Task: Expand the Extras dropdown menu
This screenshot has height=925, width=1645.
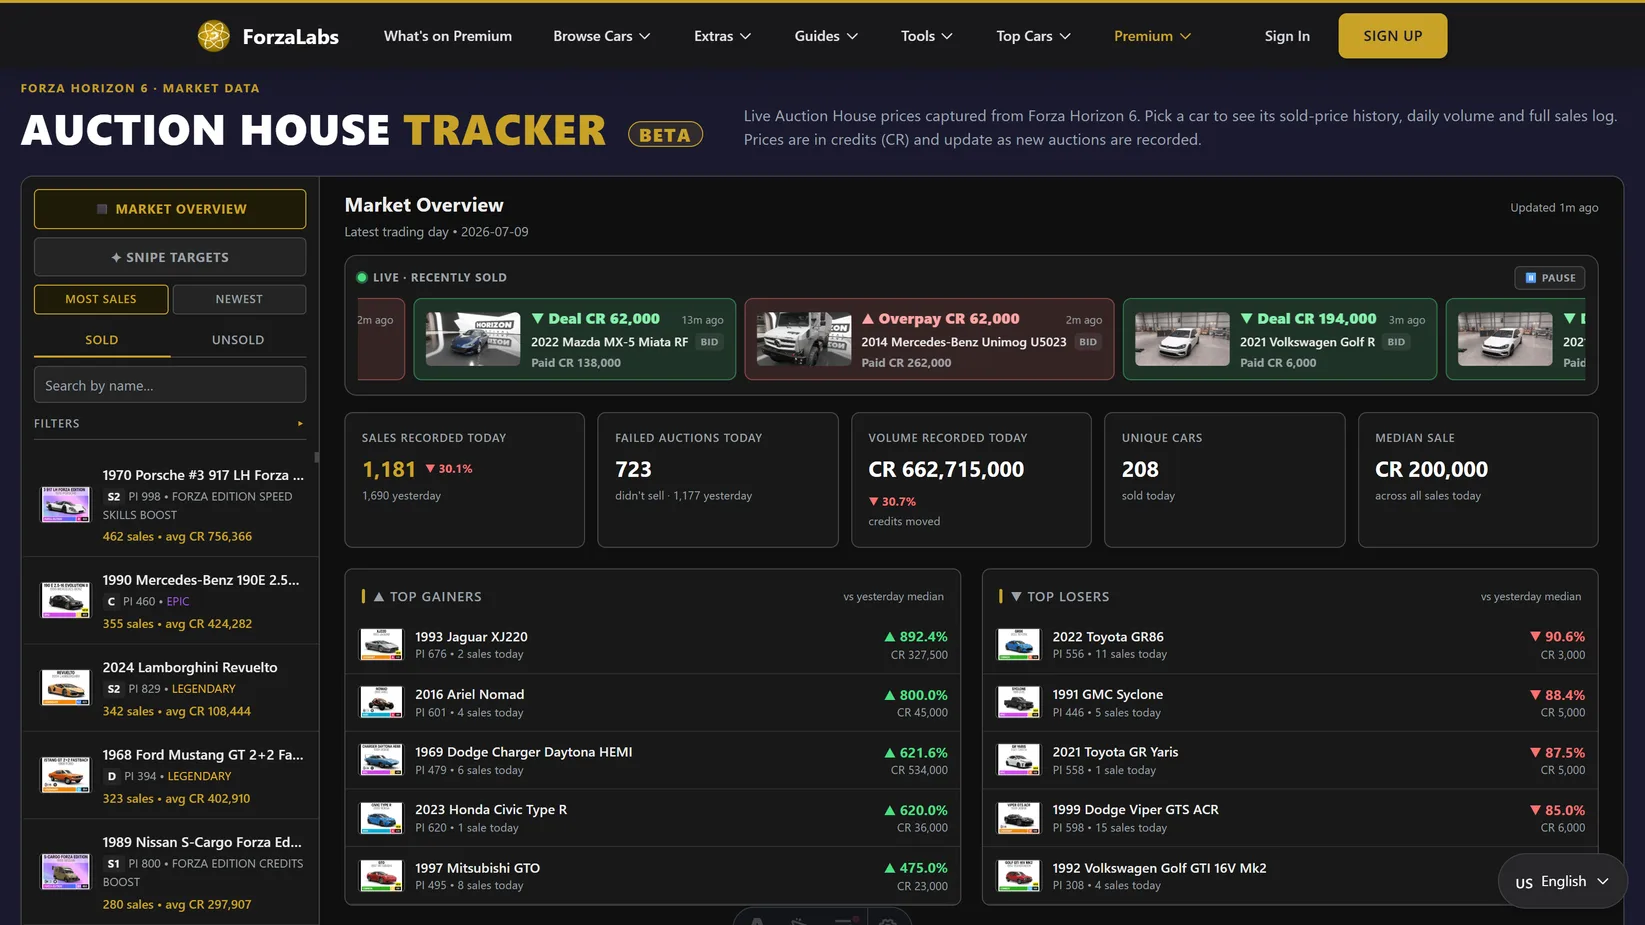Action: point(722,36)
